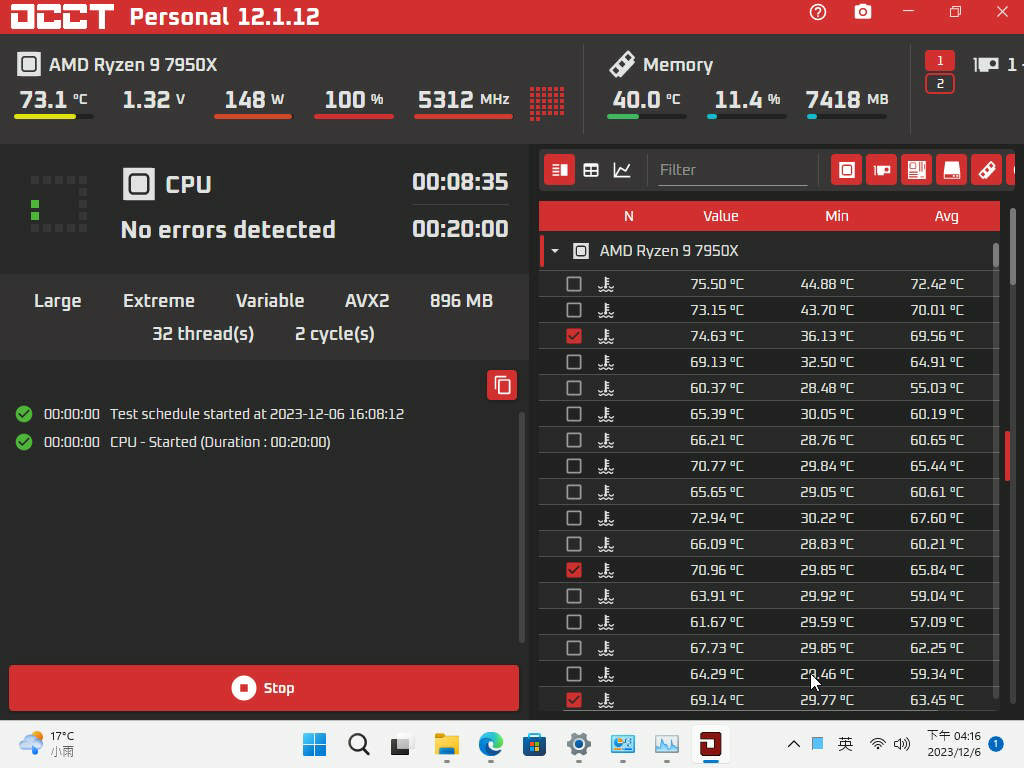Click the 7418 MB memory usage readout
Screen dimensions: 1024x768
(x=847, y=99)
